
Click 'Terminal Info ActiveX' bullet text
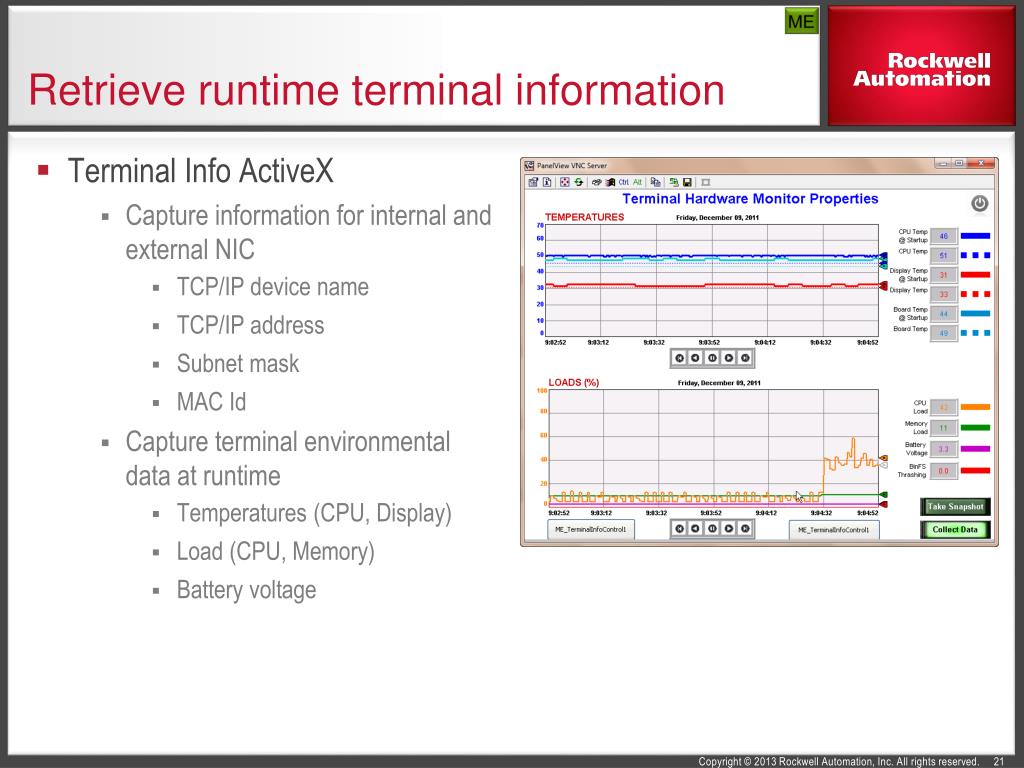click(200, 171)
